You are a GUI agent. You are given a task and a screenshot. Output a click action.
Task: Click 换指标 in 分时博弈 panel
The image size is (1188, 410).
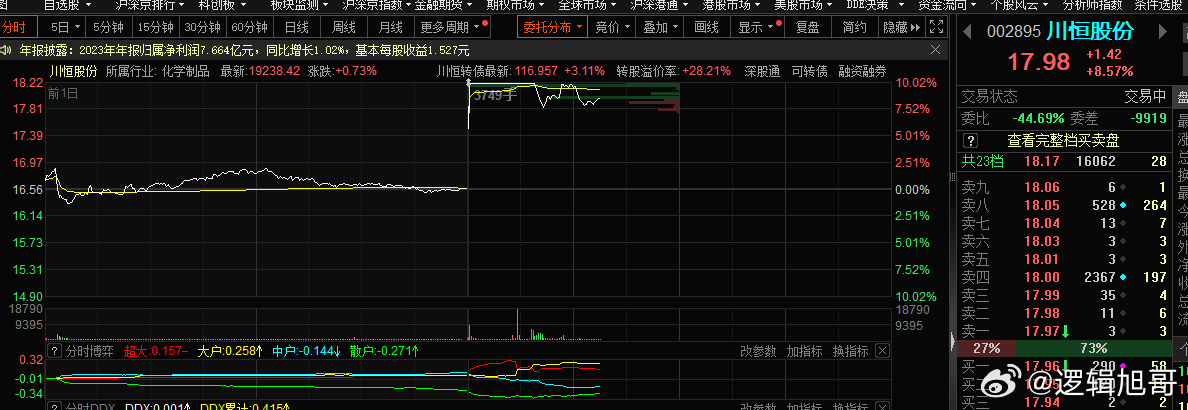coord(850,351)
